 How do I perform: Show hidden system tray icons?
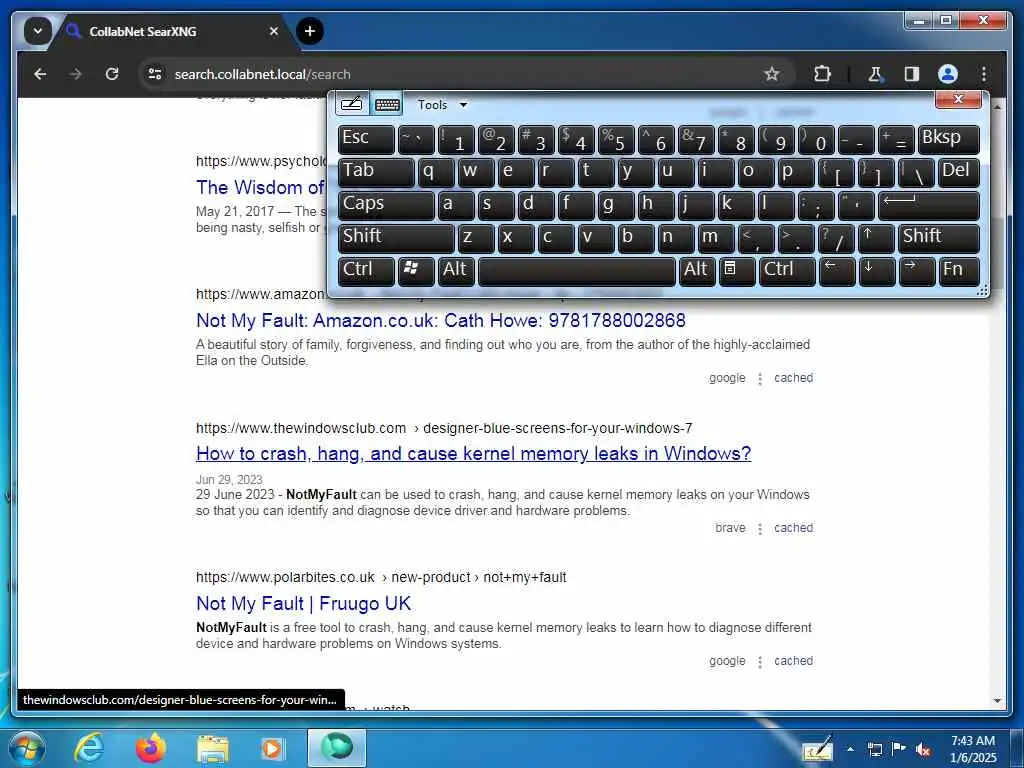(850, 750)
